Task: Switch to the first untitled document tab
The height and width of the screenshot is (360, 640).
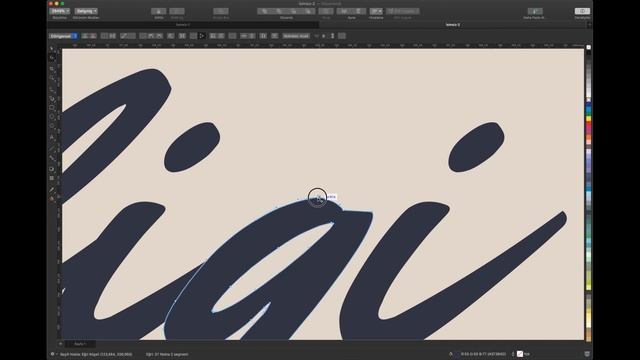Action: coord(183,25)
